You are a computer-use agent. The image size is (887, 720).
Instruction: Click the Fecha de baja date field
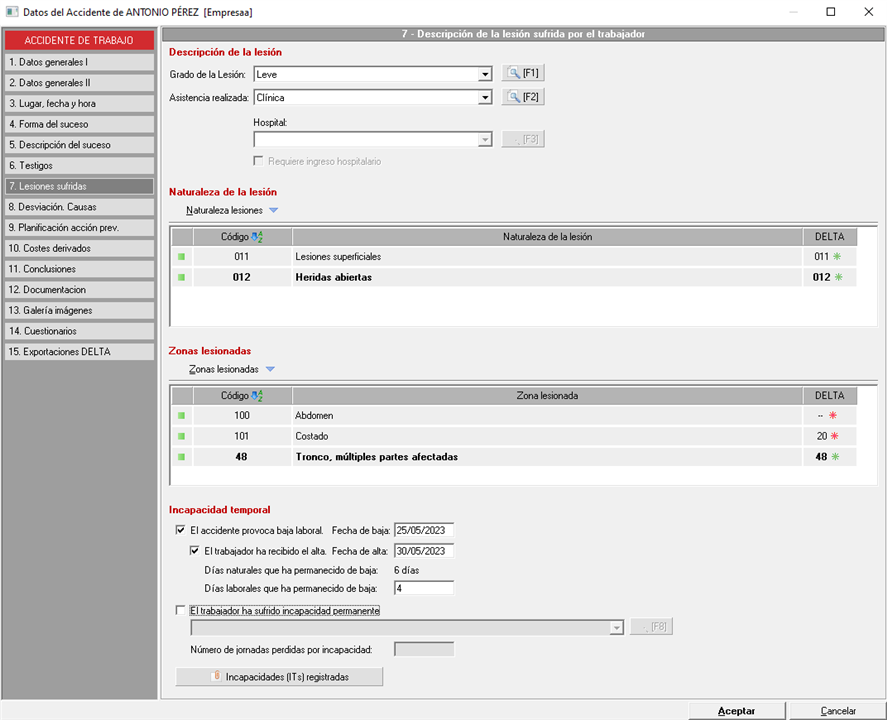click(424, 530)
